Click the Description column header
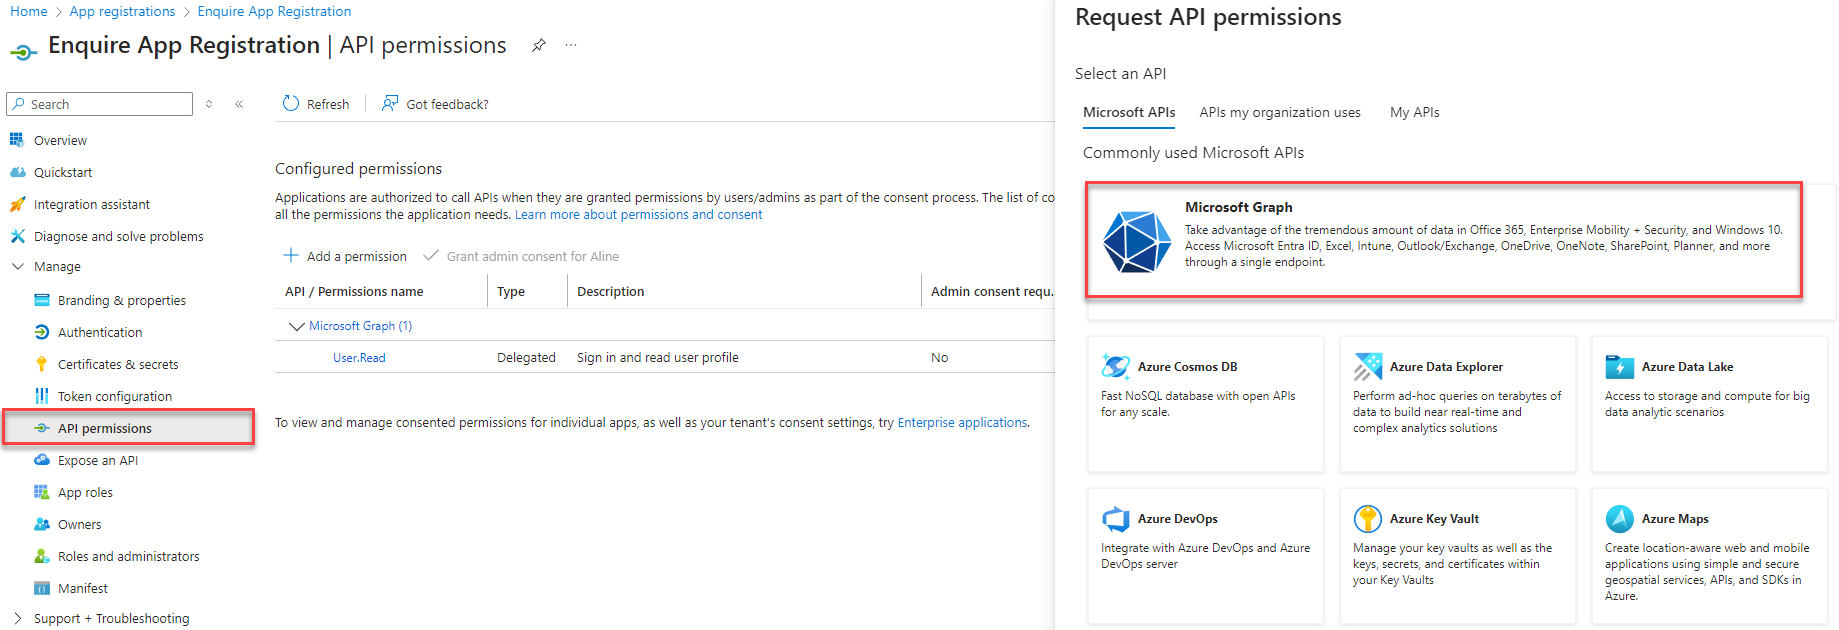The width and height of the screenshot is (1839, 630). point(610,291)
